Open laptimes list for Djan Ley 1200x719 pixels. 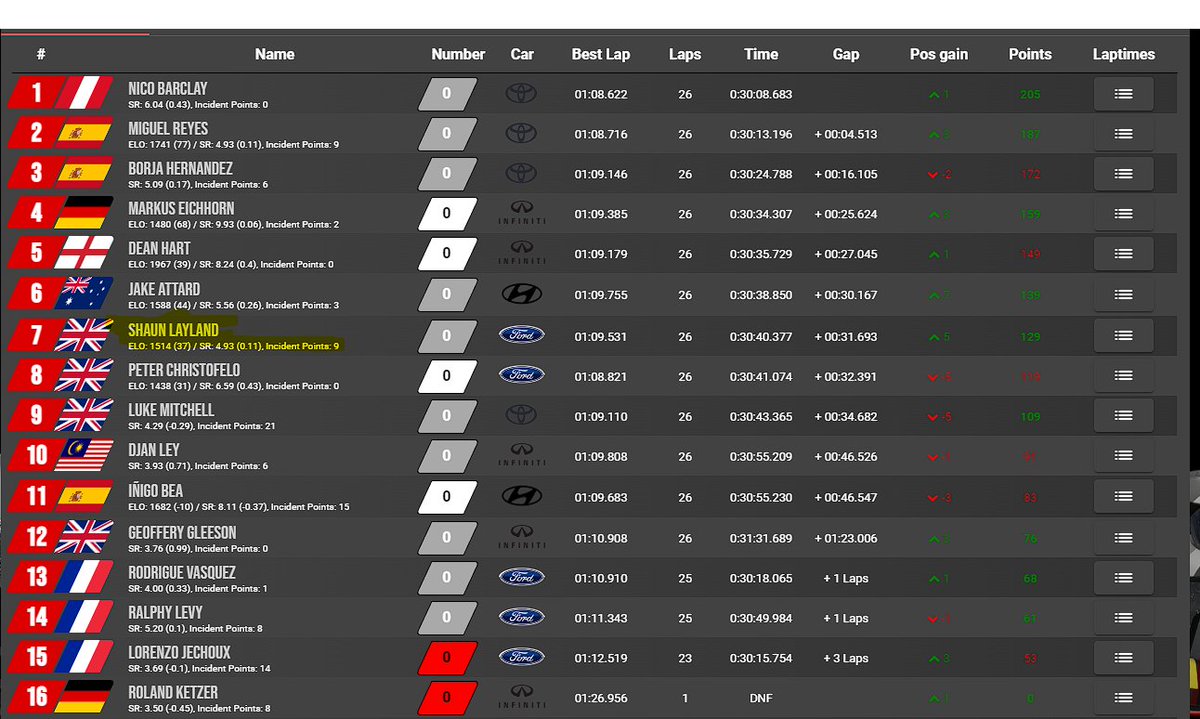point(1123,456)
